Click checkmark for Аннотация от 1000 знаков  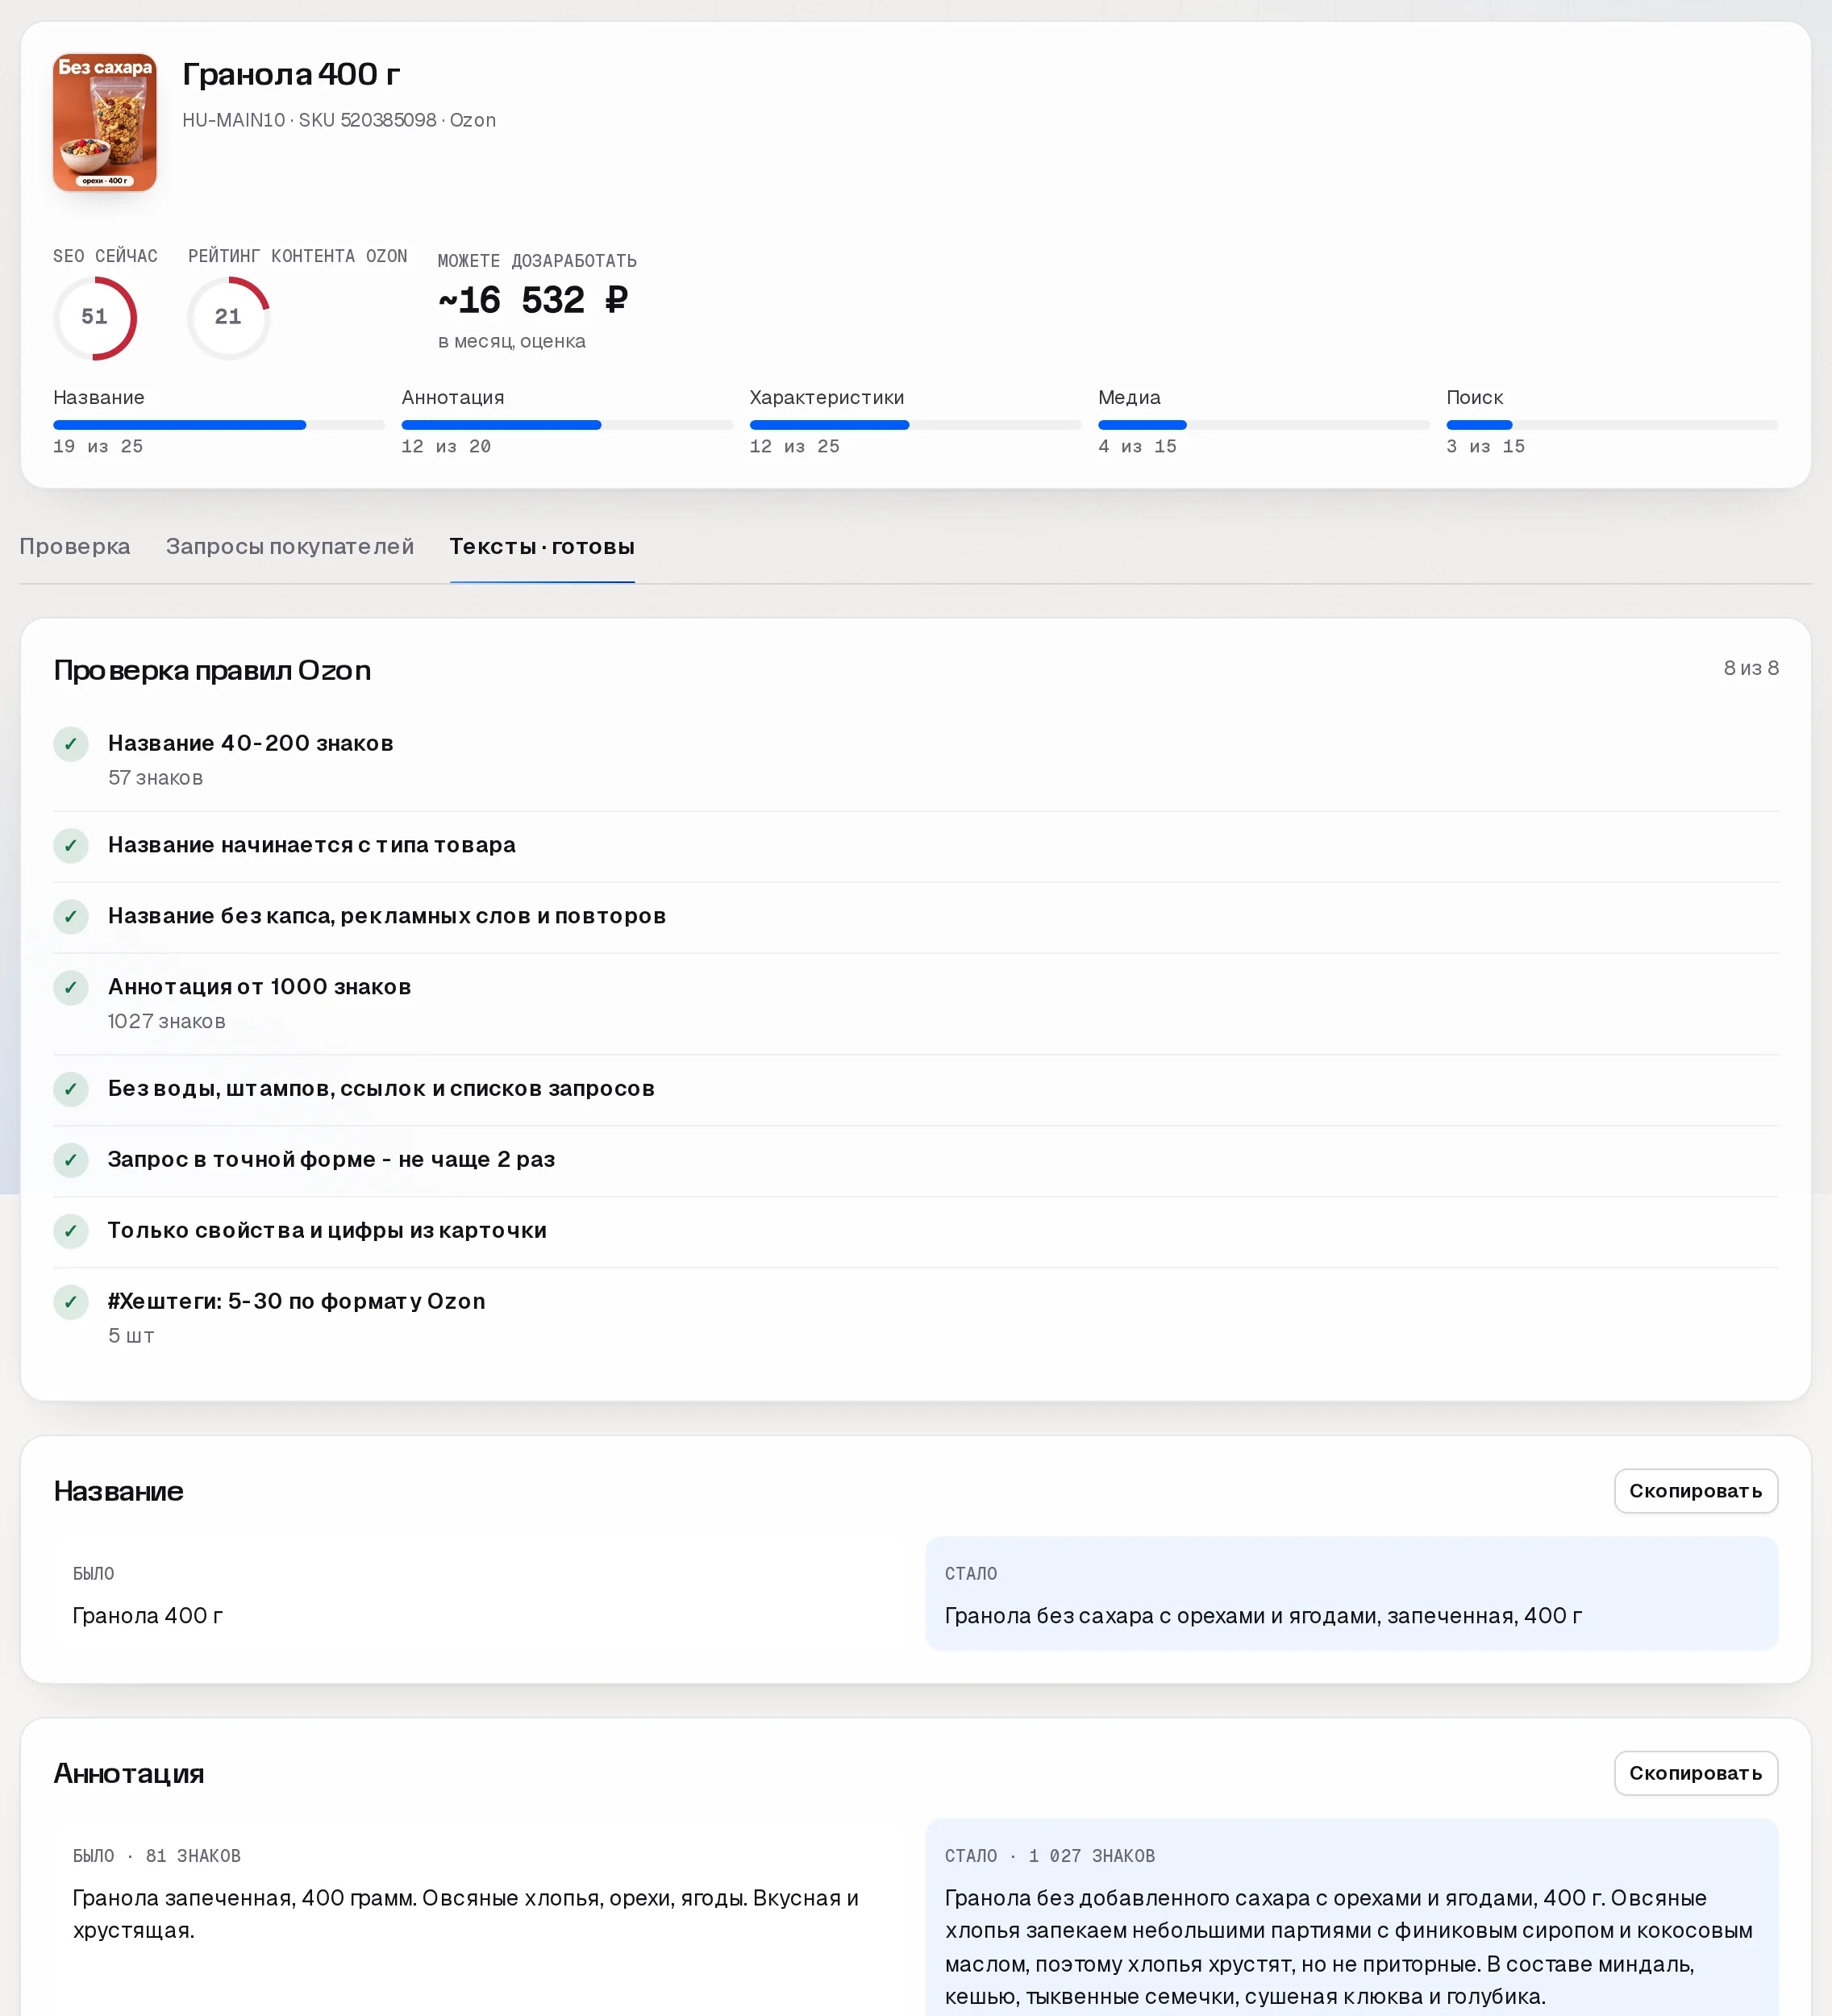point(71,988)
